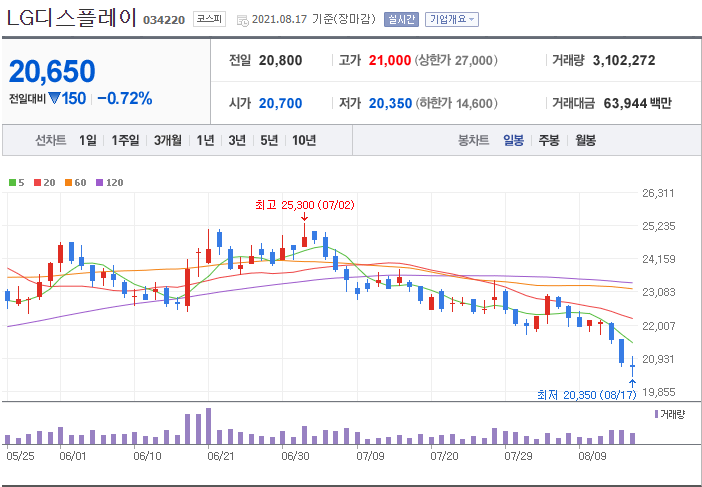Click the red candlestick under the 최고 arrow
Image resolution: width=702 pixels, height=487 pixels.
coord(304,235)
